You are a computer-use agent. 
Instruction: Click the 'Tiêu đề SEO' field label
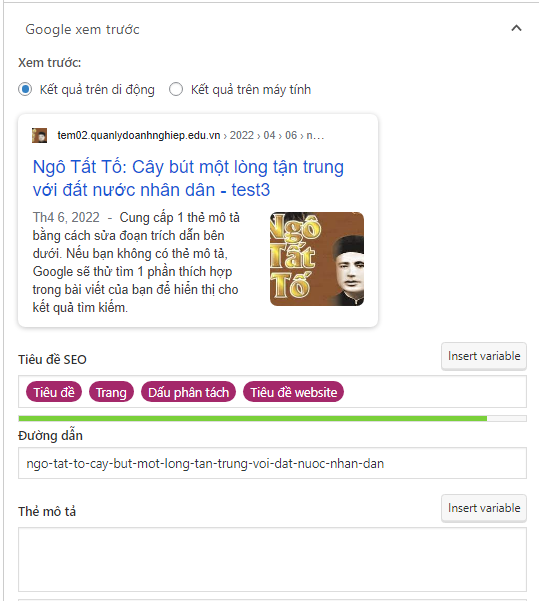tap(53, 360)
